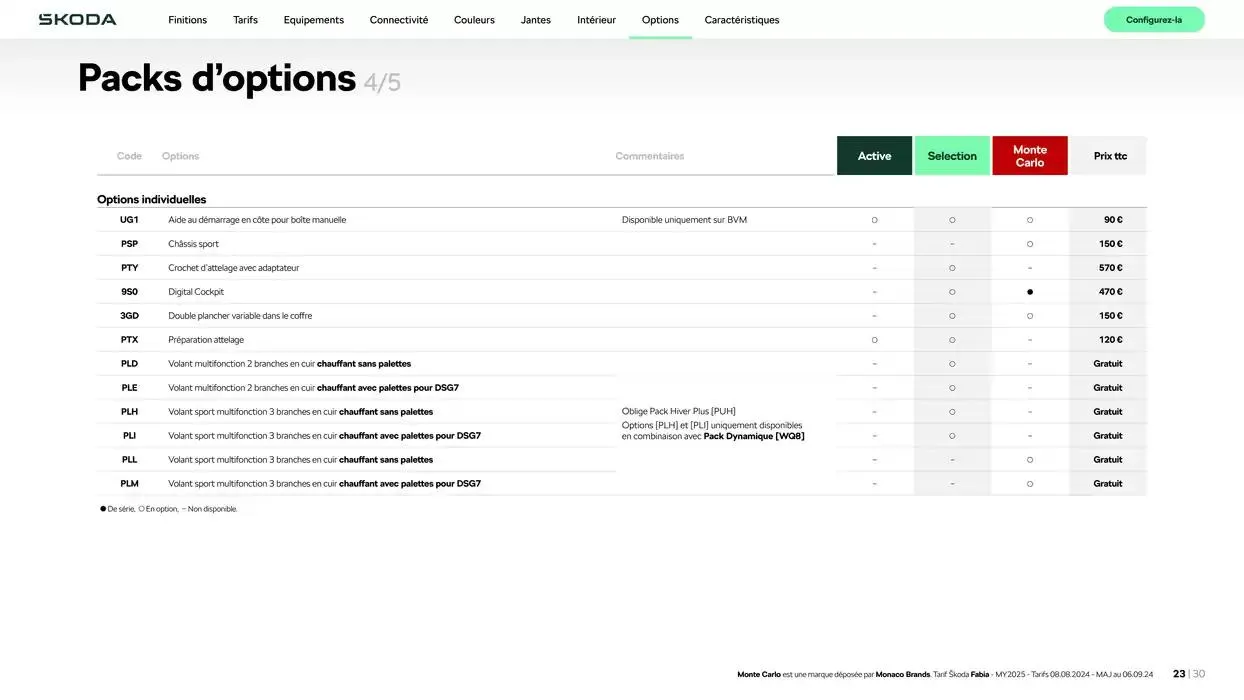The height and width of the screenshot is (700, 1244).
Task: Click the Active trim column header
Action: (874, 156)
